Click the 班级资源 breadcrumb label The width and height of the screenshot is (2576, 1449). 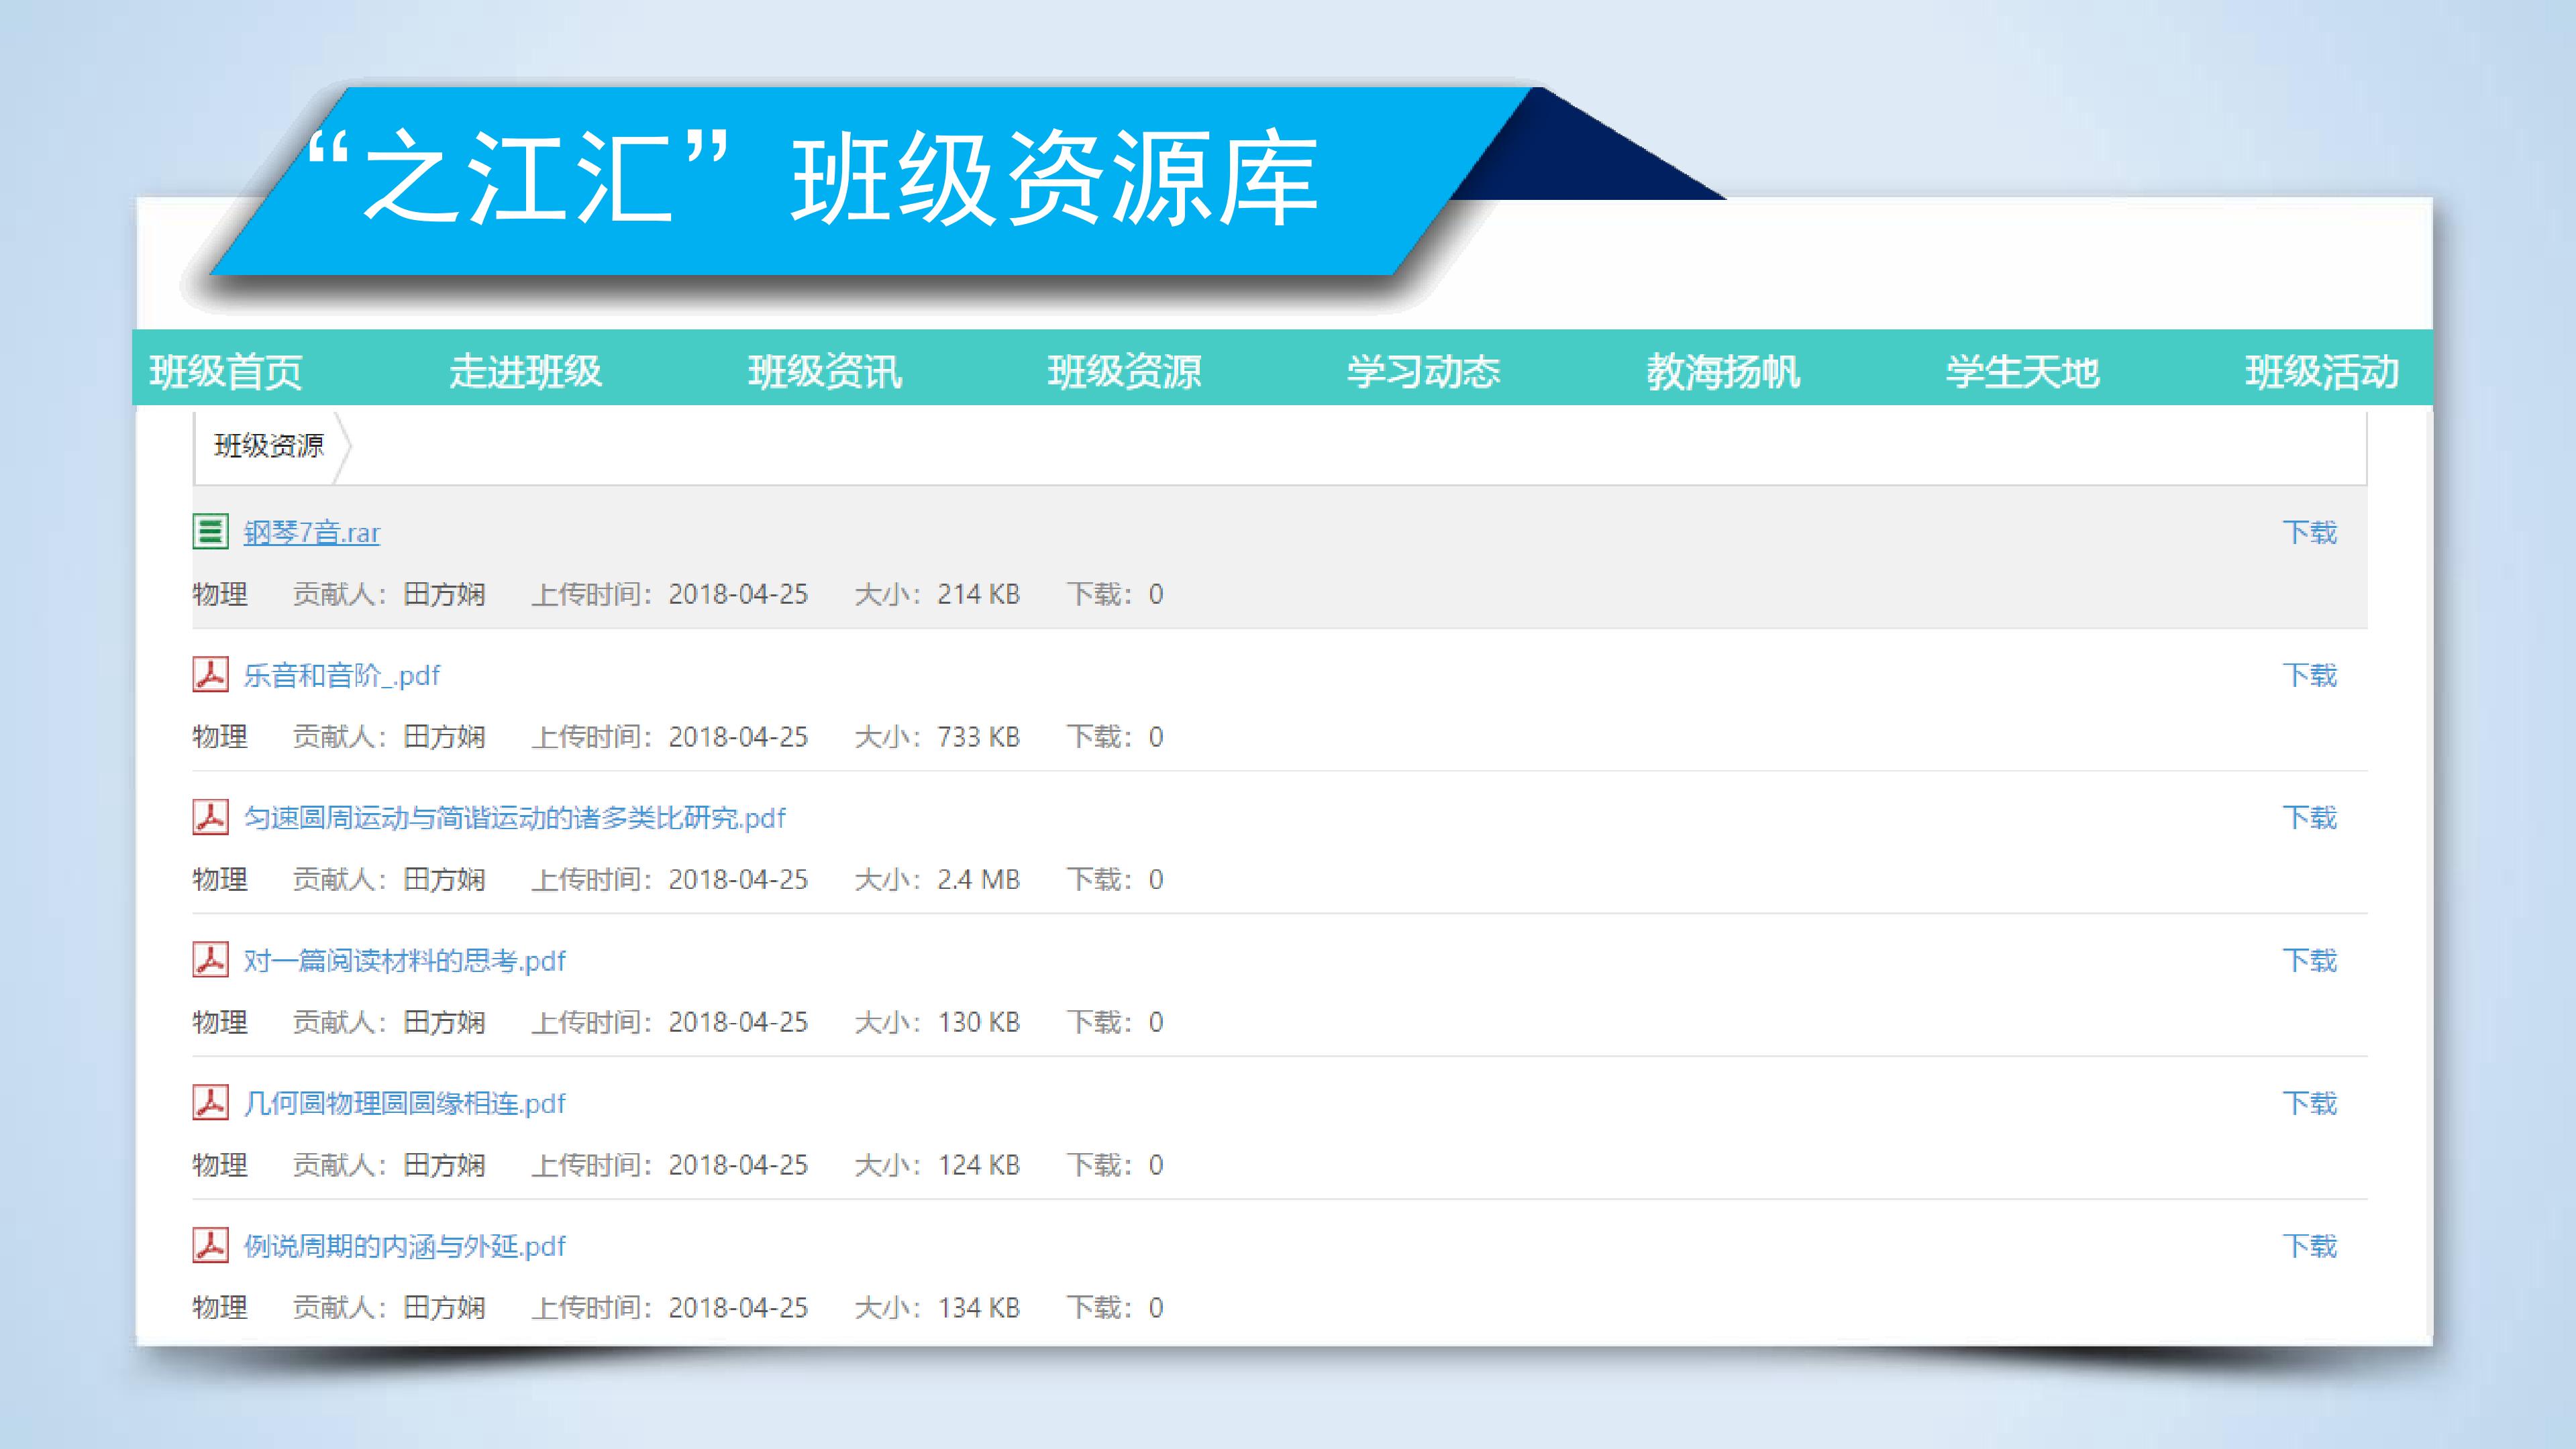click(269, 445)
